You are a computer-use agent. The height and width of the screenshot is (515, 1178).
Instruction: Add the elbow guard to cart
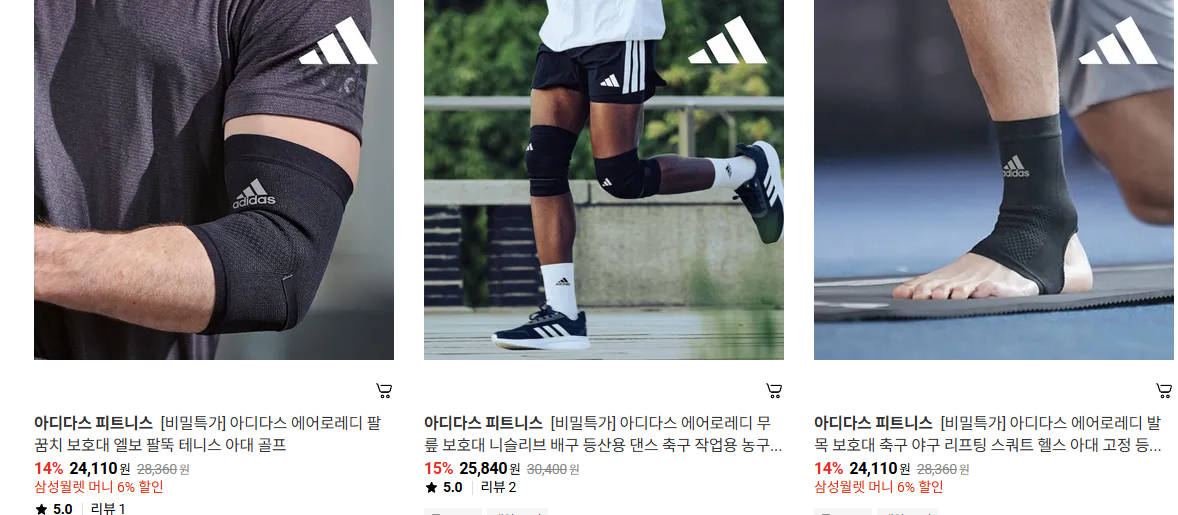[384, 390]
